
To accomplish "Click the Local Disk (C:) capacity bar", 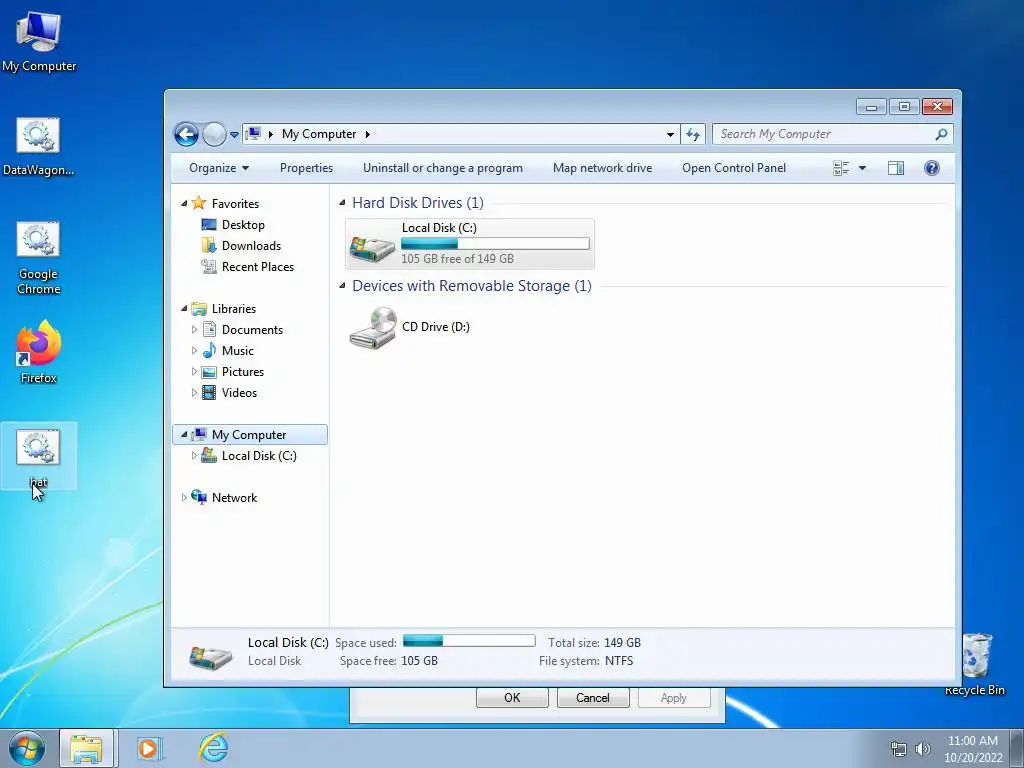I will click(x=495, y=244).
